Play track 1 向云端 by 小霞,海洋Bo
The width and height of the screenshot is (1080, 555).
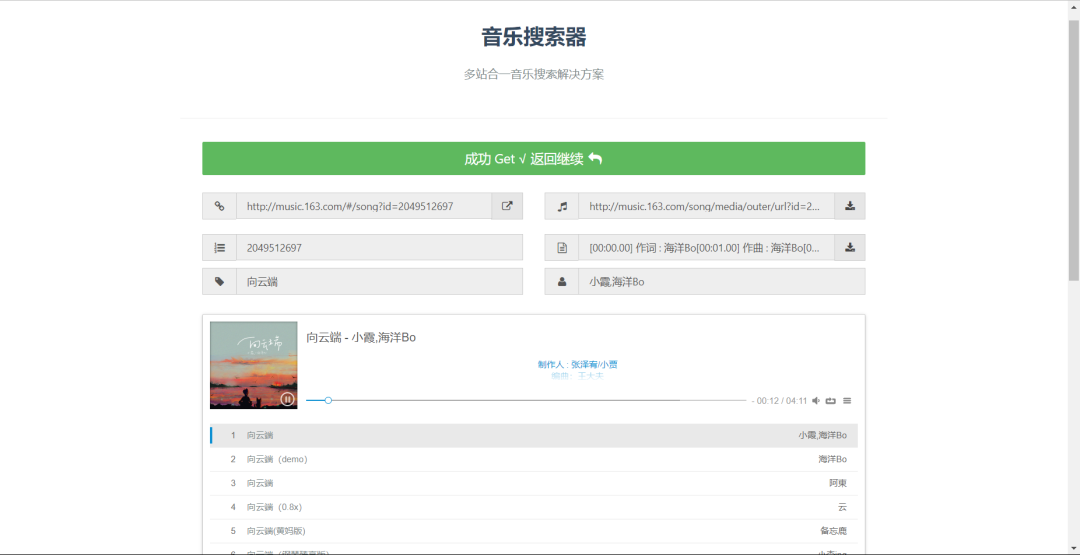tap(534, 435)
